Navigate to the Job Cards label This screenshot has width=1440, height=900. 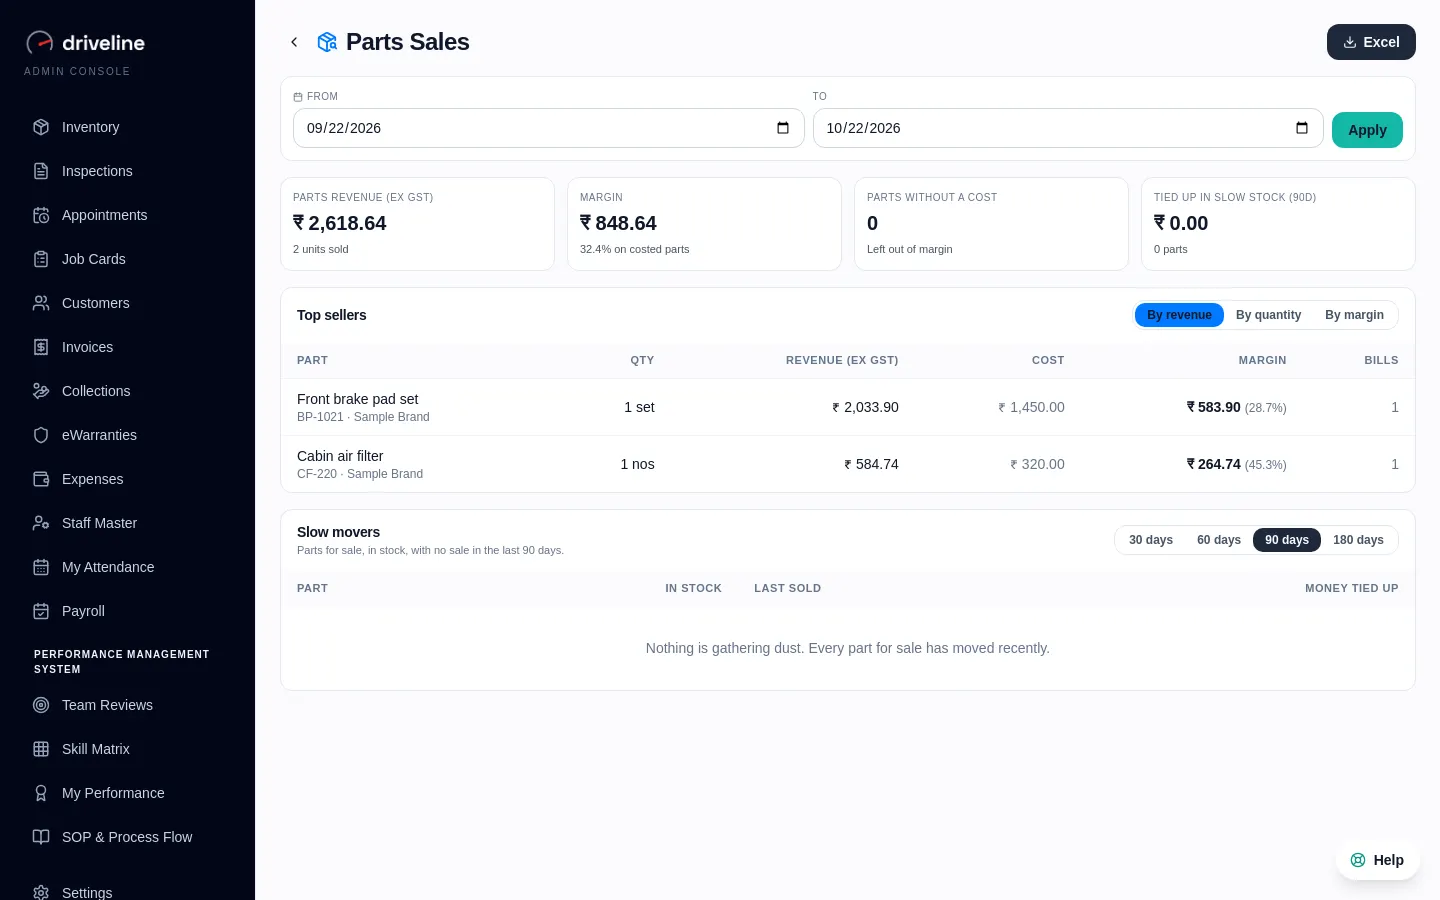click(x=94, y=259)
